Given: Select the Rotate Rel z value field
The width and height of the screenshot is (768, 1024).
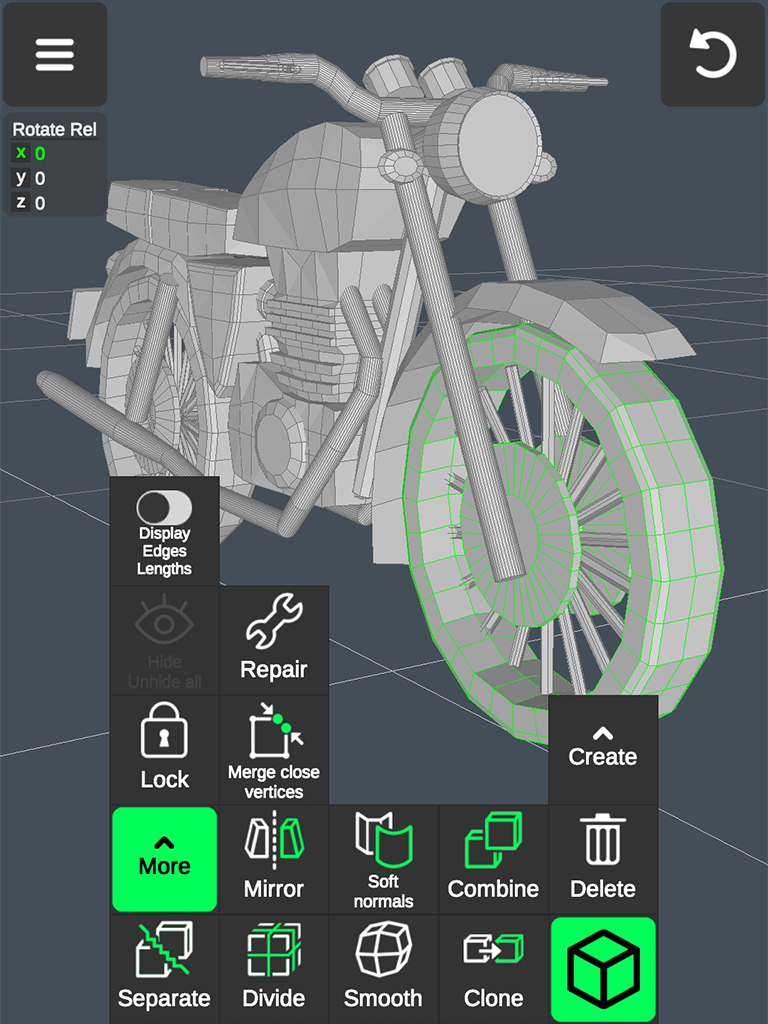Looking at the screenshot, I should click(x=40, y=203).
